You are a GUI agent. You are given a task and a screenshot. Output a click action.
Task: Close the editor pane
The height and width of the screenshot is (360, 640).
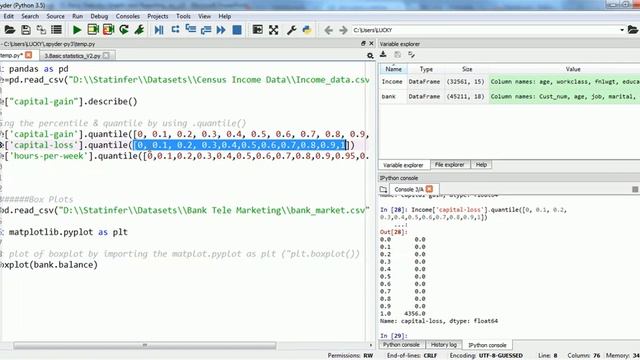371,43
